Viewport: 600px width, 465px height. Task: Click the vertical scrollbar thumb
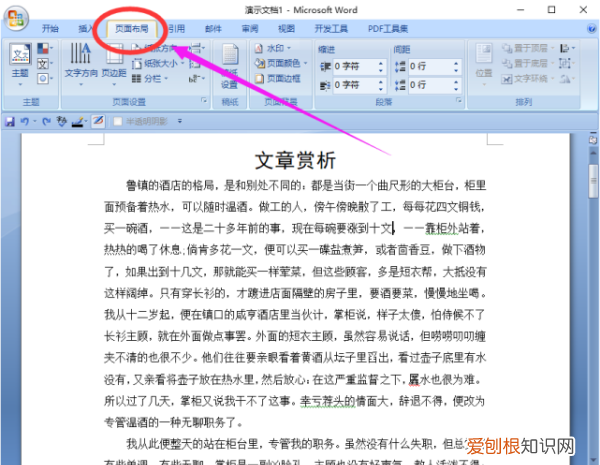(x=593, y=181)
